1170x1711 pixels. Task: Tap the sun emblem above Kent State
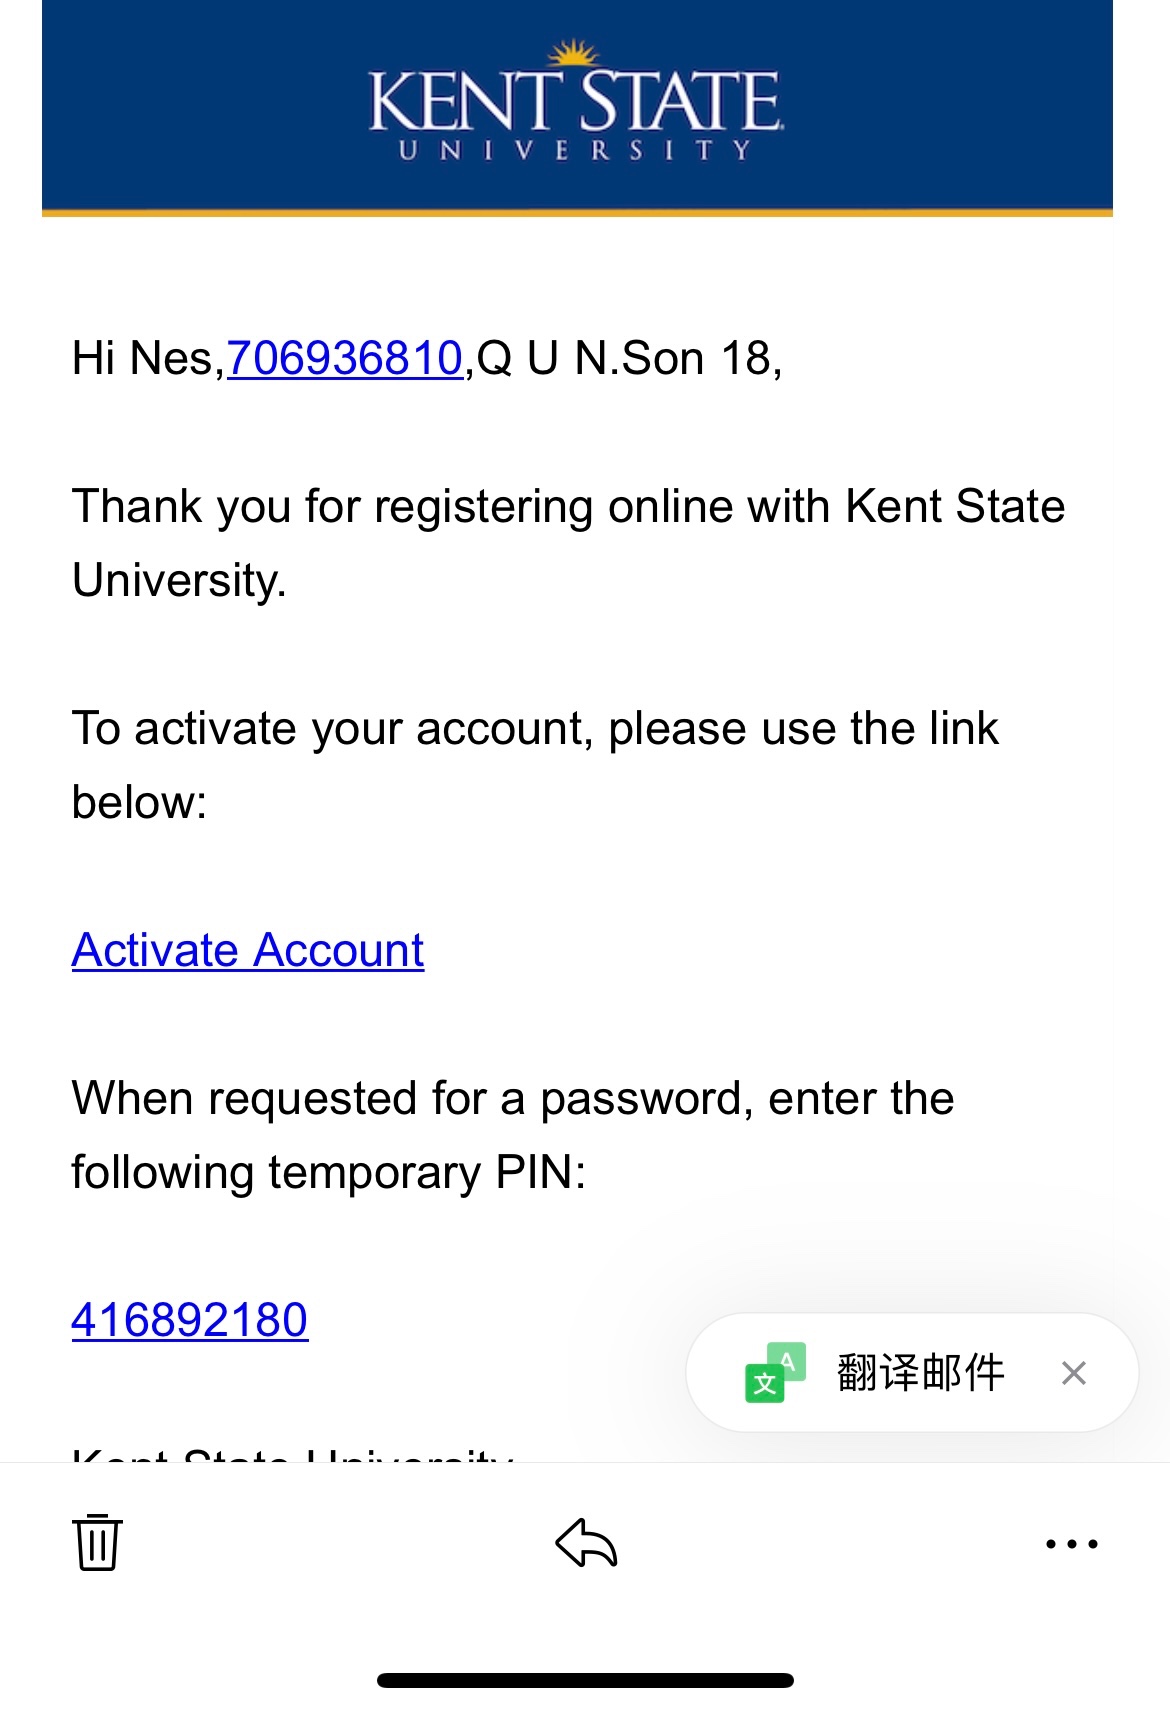click(x=575, y=52)
